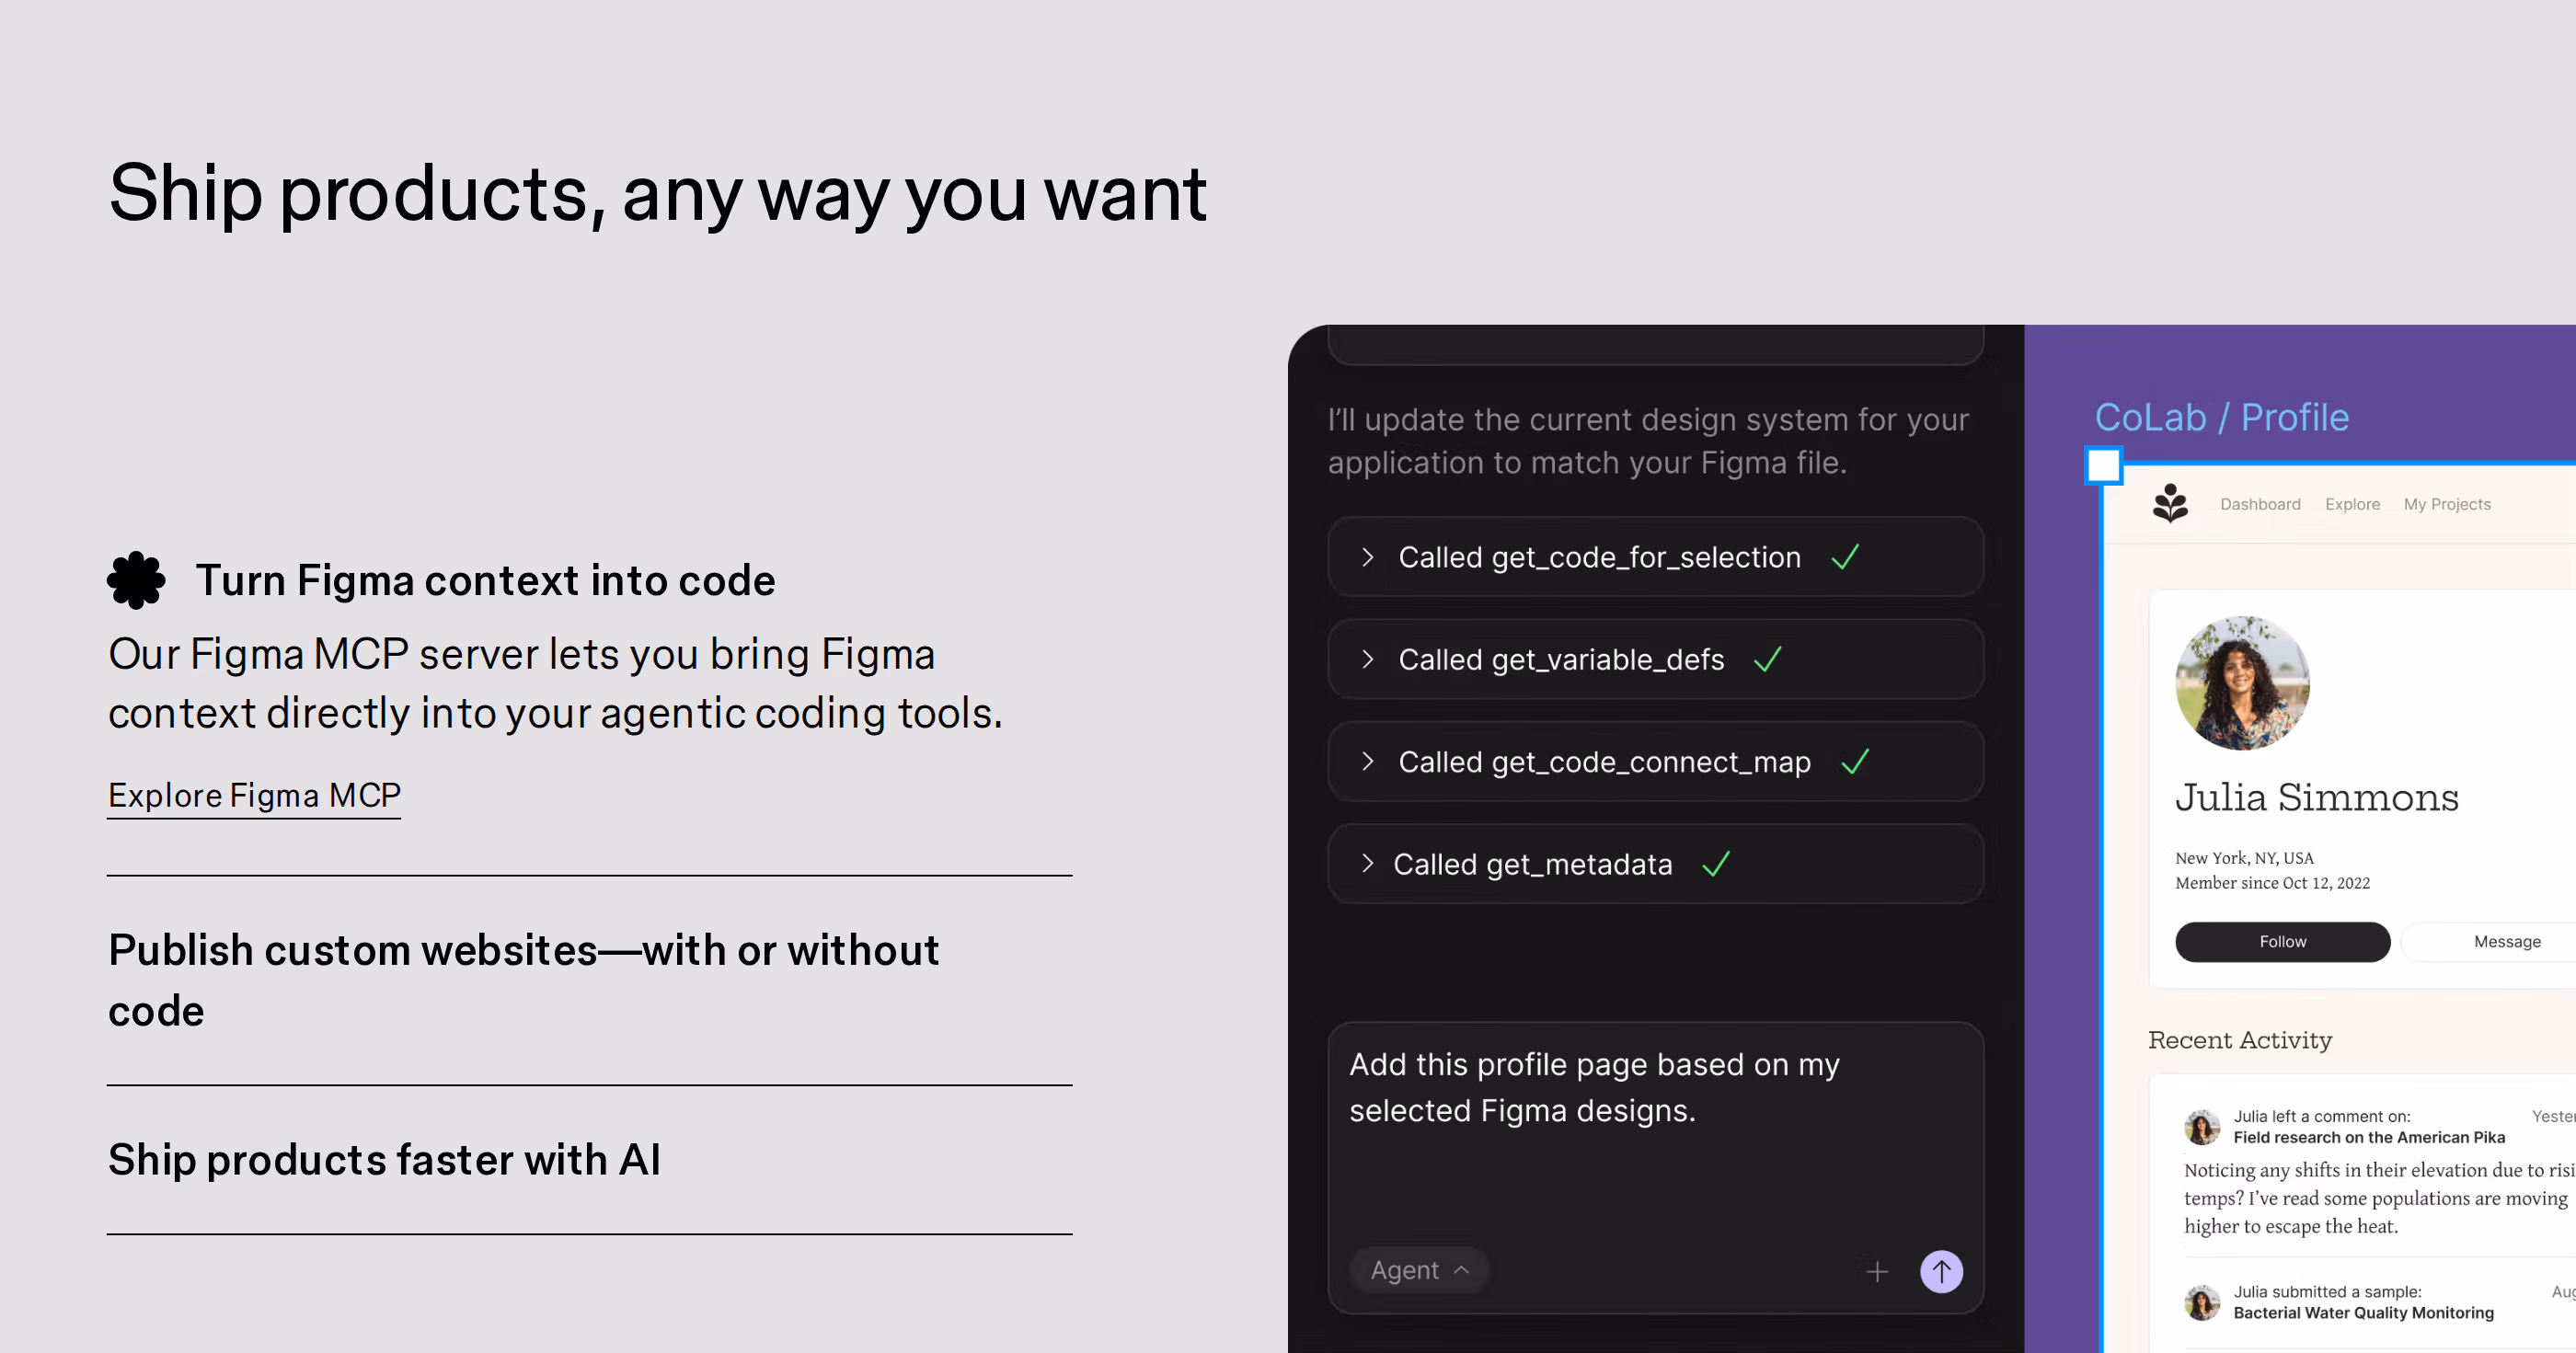Click the black flower icon beside Turn Figma context
Image resolution: width=2576 pixels, height=1353 pixels.
click(x=136, y=580)
